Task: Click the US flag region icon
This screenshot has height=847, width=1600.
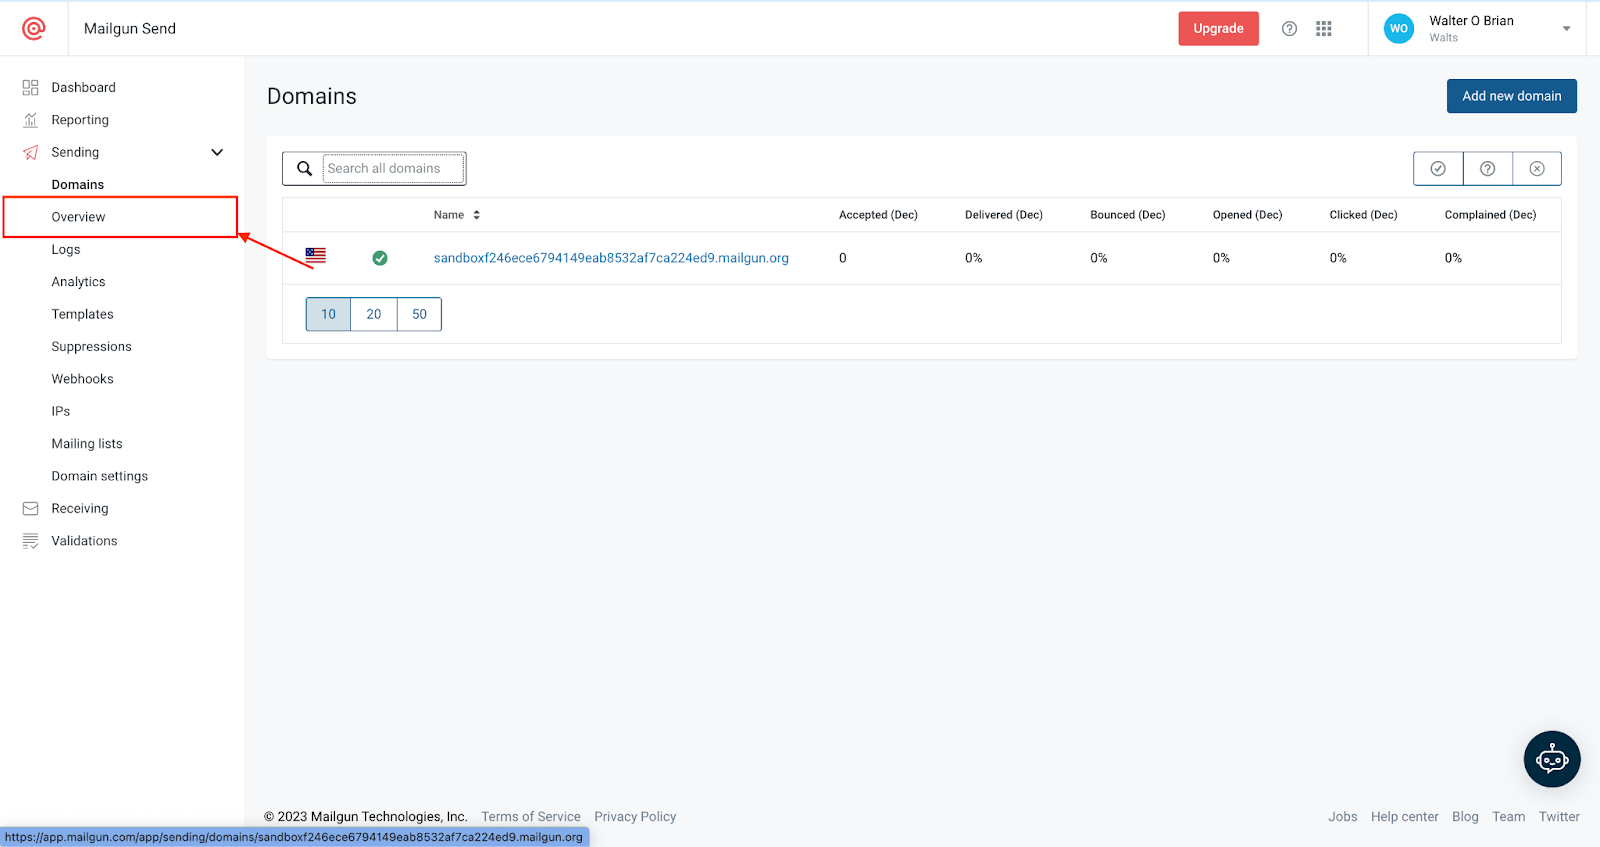Action: [x=316, y=256]
